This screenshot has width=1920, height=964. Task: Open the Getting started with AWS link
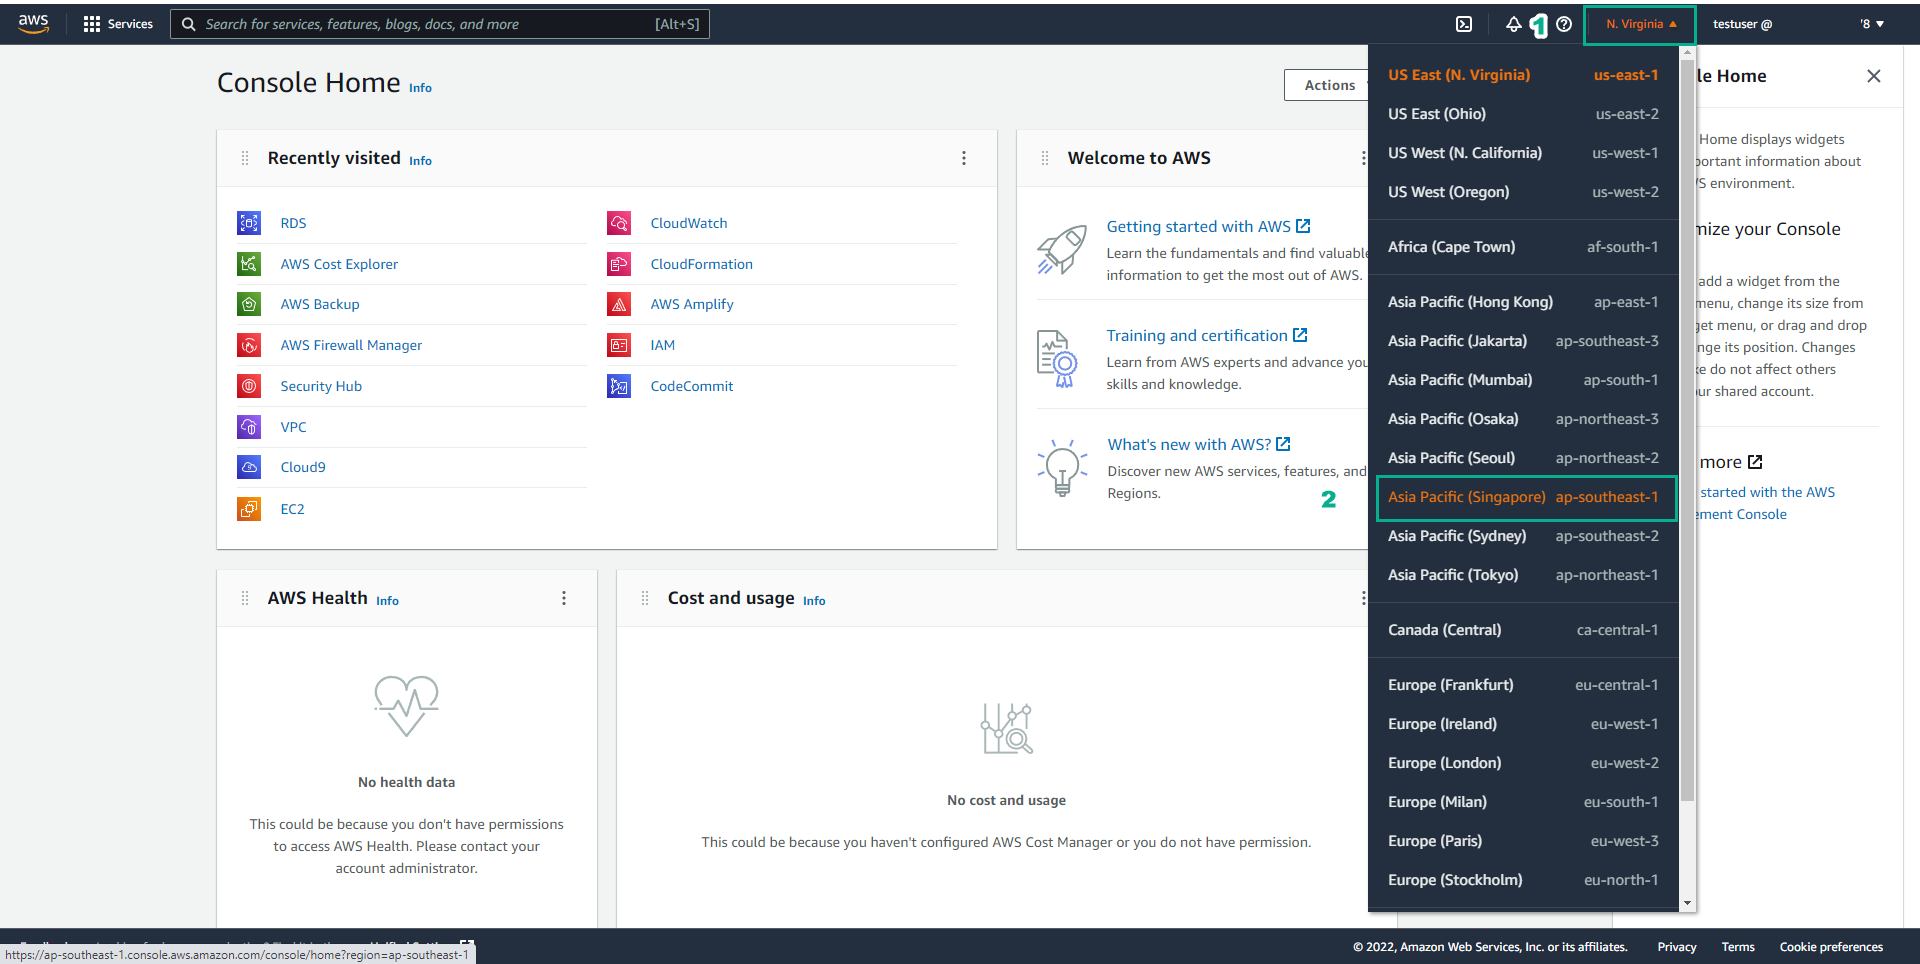click(1208, 227)
